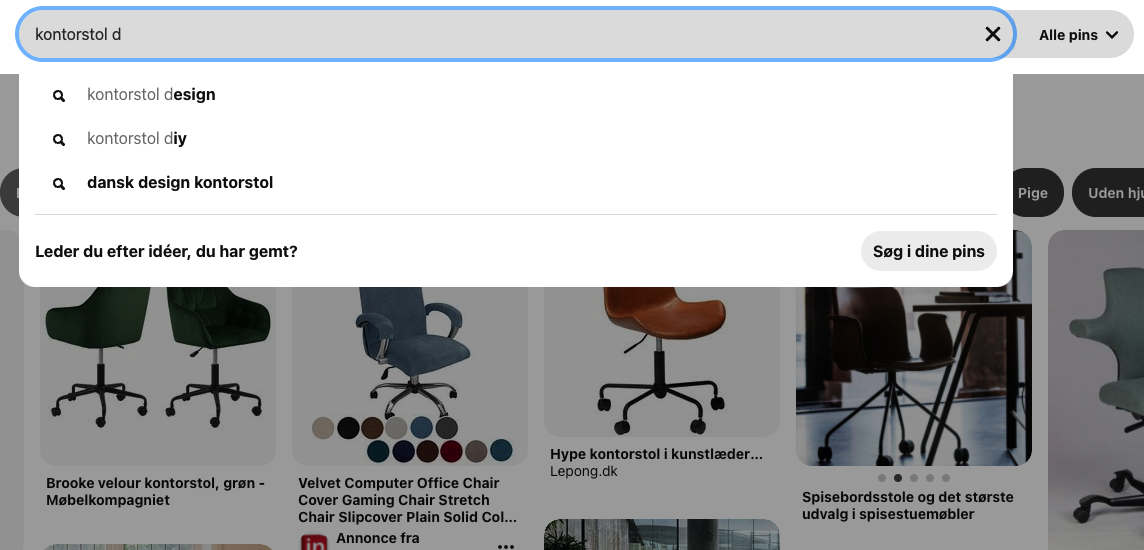Open the three-dot menu on the ad pin
The height and width of the screenshot is (550, 1144).
pyautogui.click(x=505, y=544)
